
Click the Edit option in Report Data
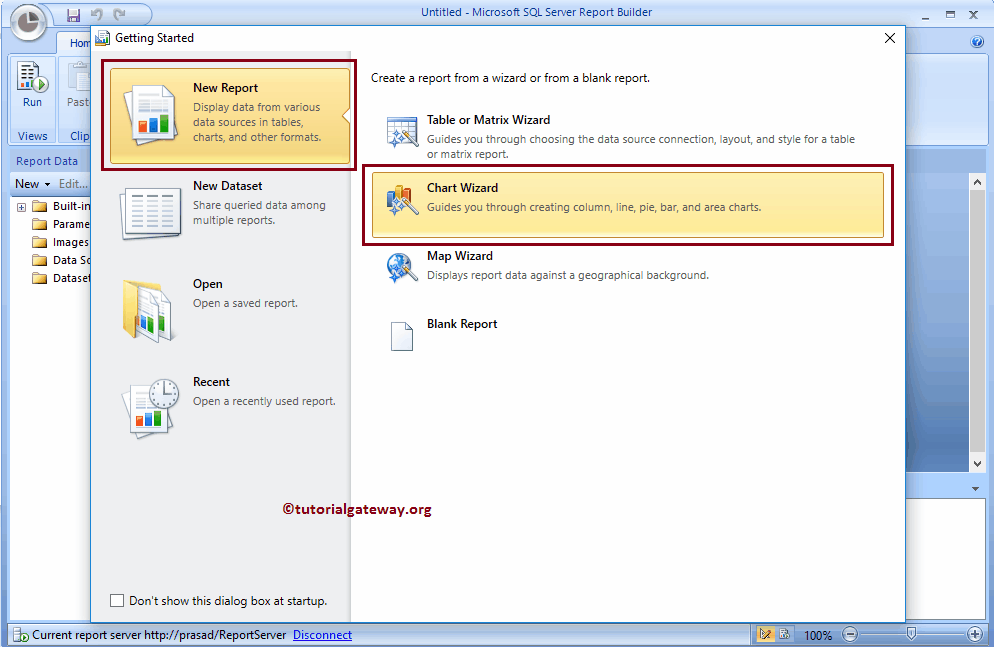71,183
